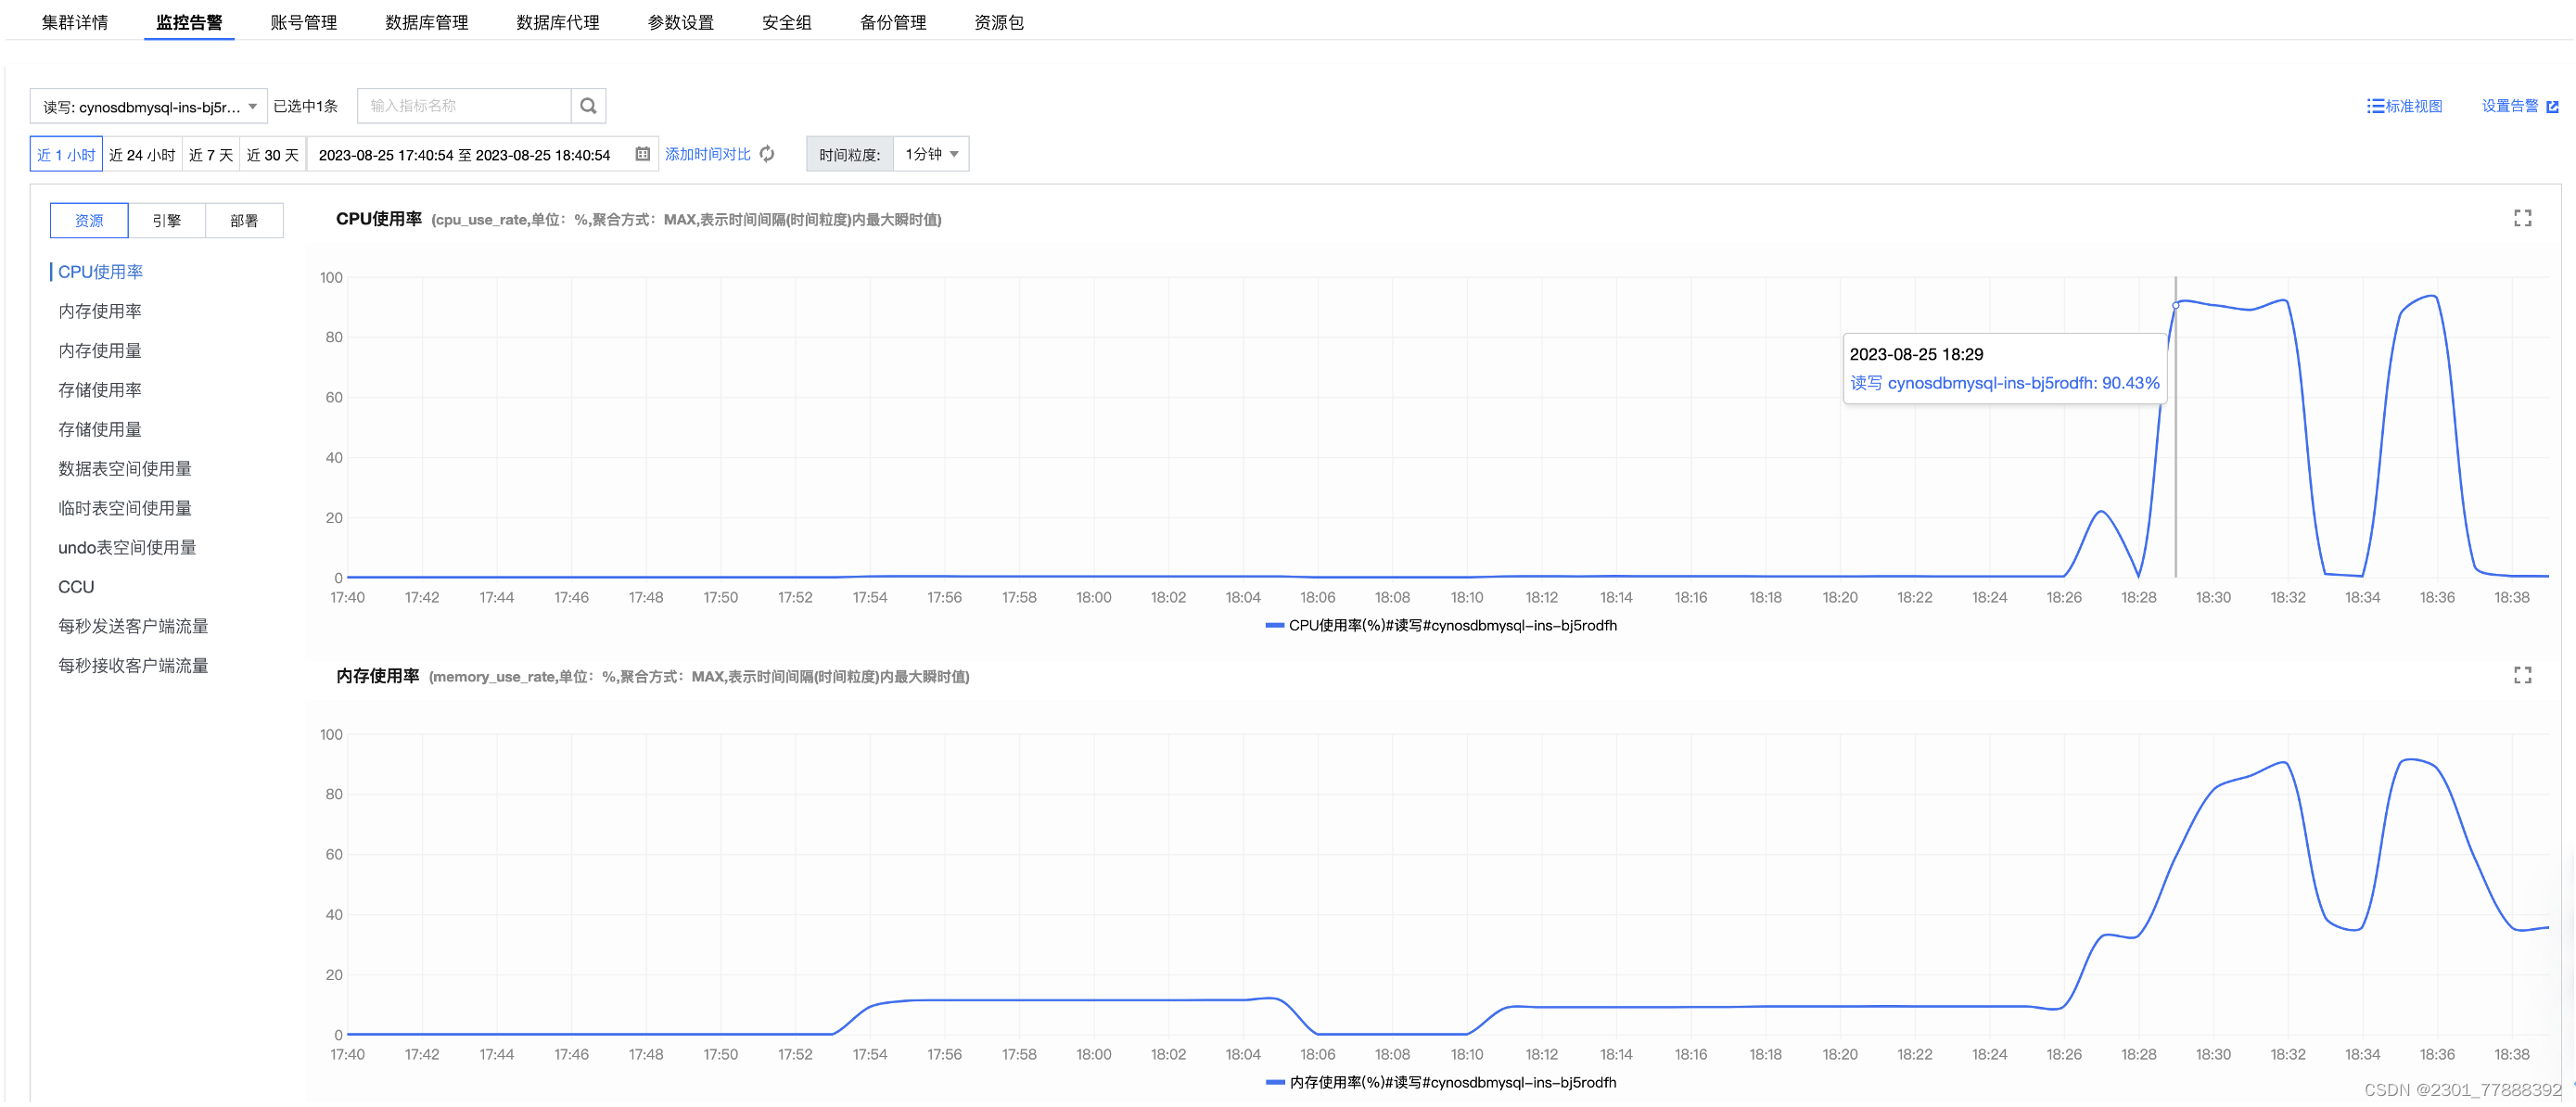Viewport: 2576px width, 1107px height.
Task: Jump to undo表空间使用量 in metric list
Action: [x=127, y=547]
